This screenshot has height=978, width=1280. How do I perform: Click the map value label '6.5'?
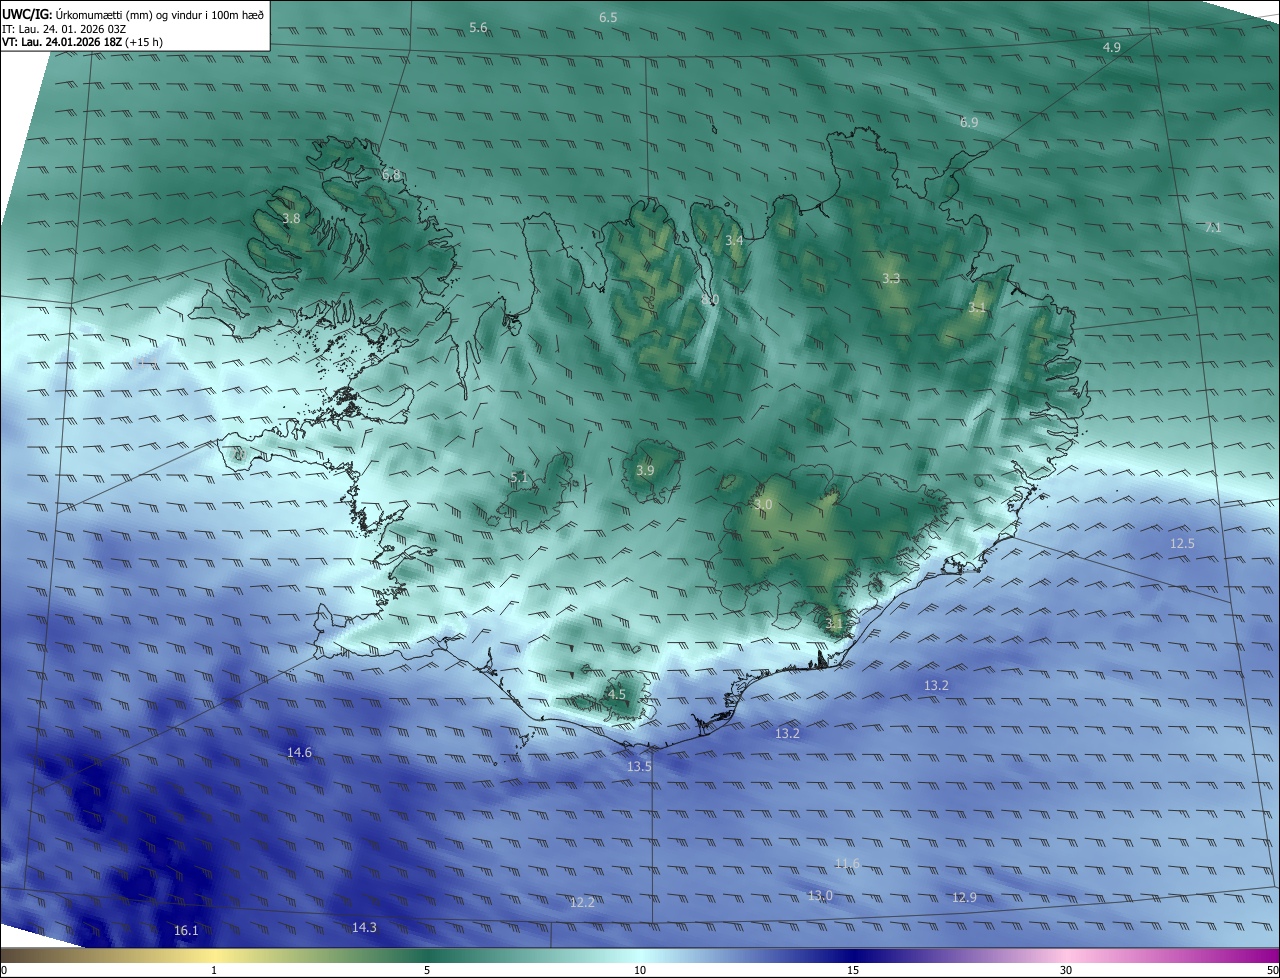coord(608,18)
